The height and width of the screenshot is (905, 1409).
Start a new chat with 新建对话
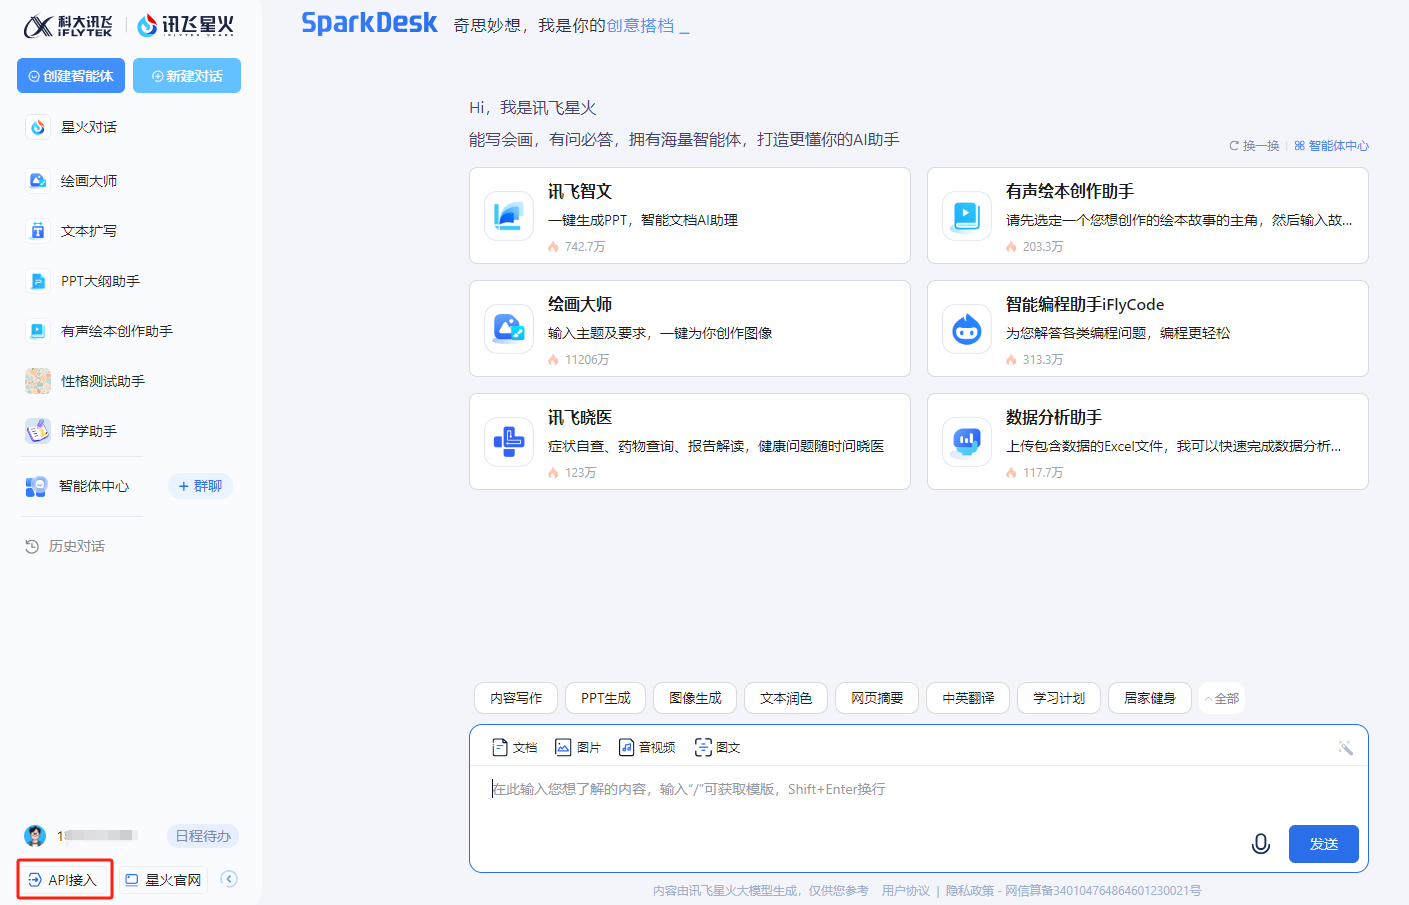pyautogui.click(x=187, y=76)
